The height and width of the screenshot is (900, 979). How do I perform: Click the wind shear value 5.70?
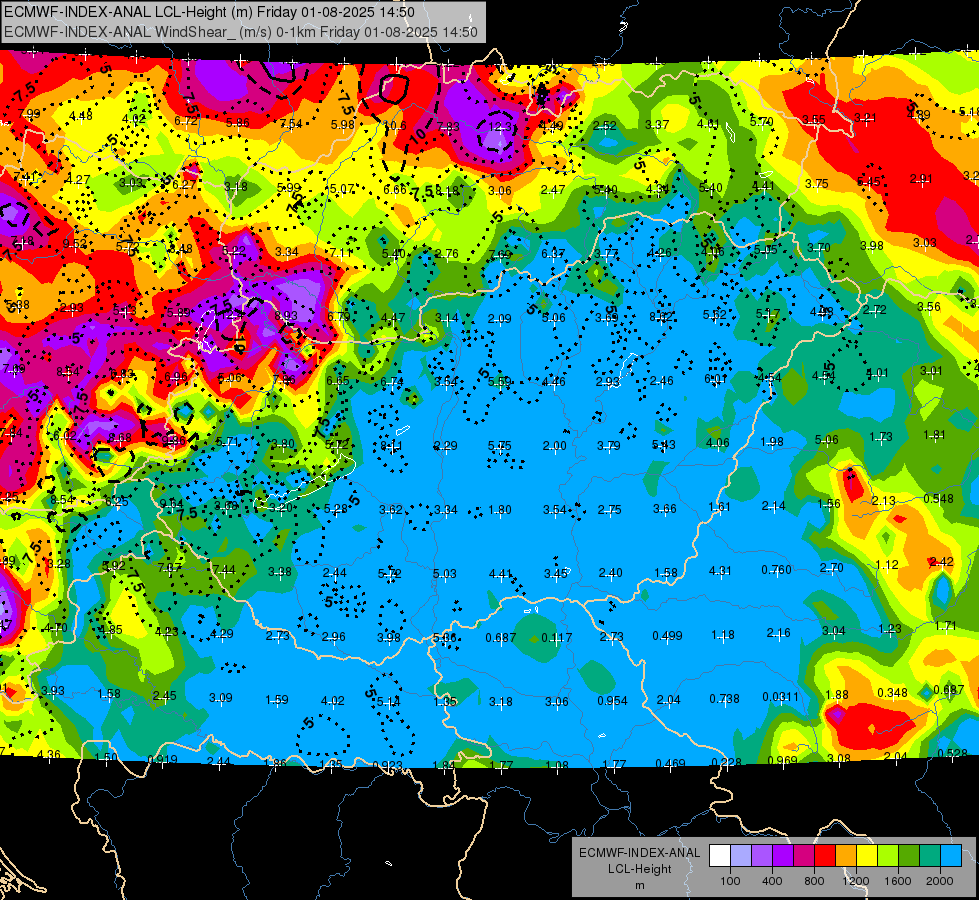(x=762, y=122)
